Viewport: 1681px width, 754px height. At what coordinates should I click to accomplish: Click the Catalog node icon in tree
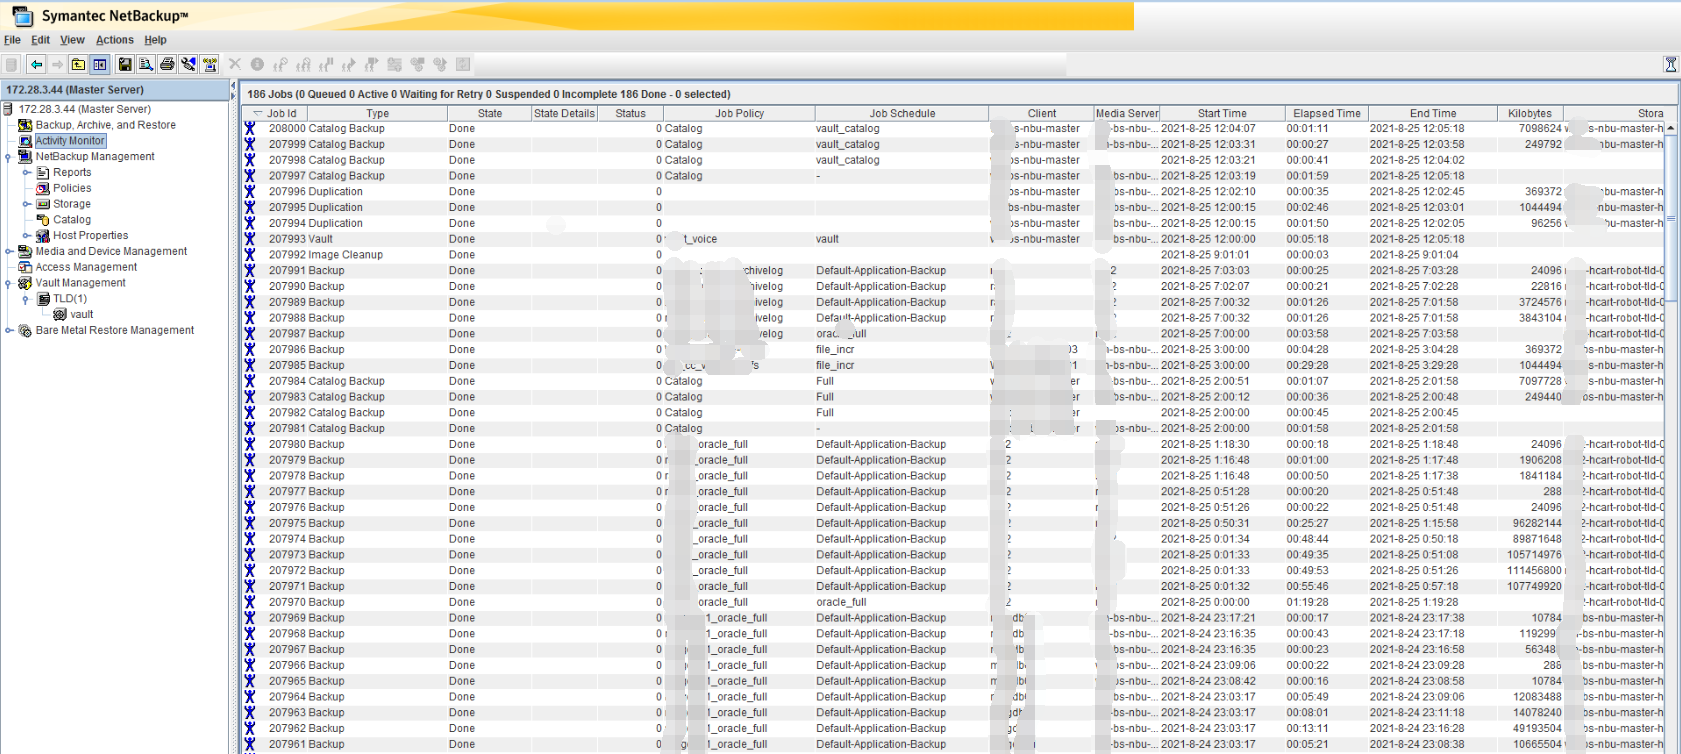click(x=43, y=220)
